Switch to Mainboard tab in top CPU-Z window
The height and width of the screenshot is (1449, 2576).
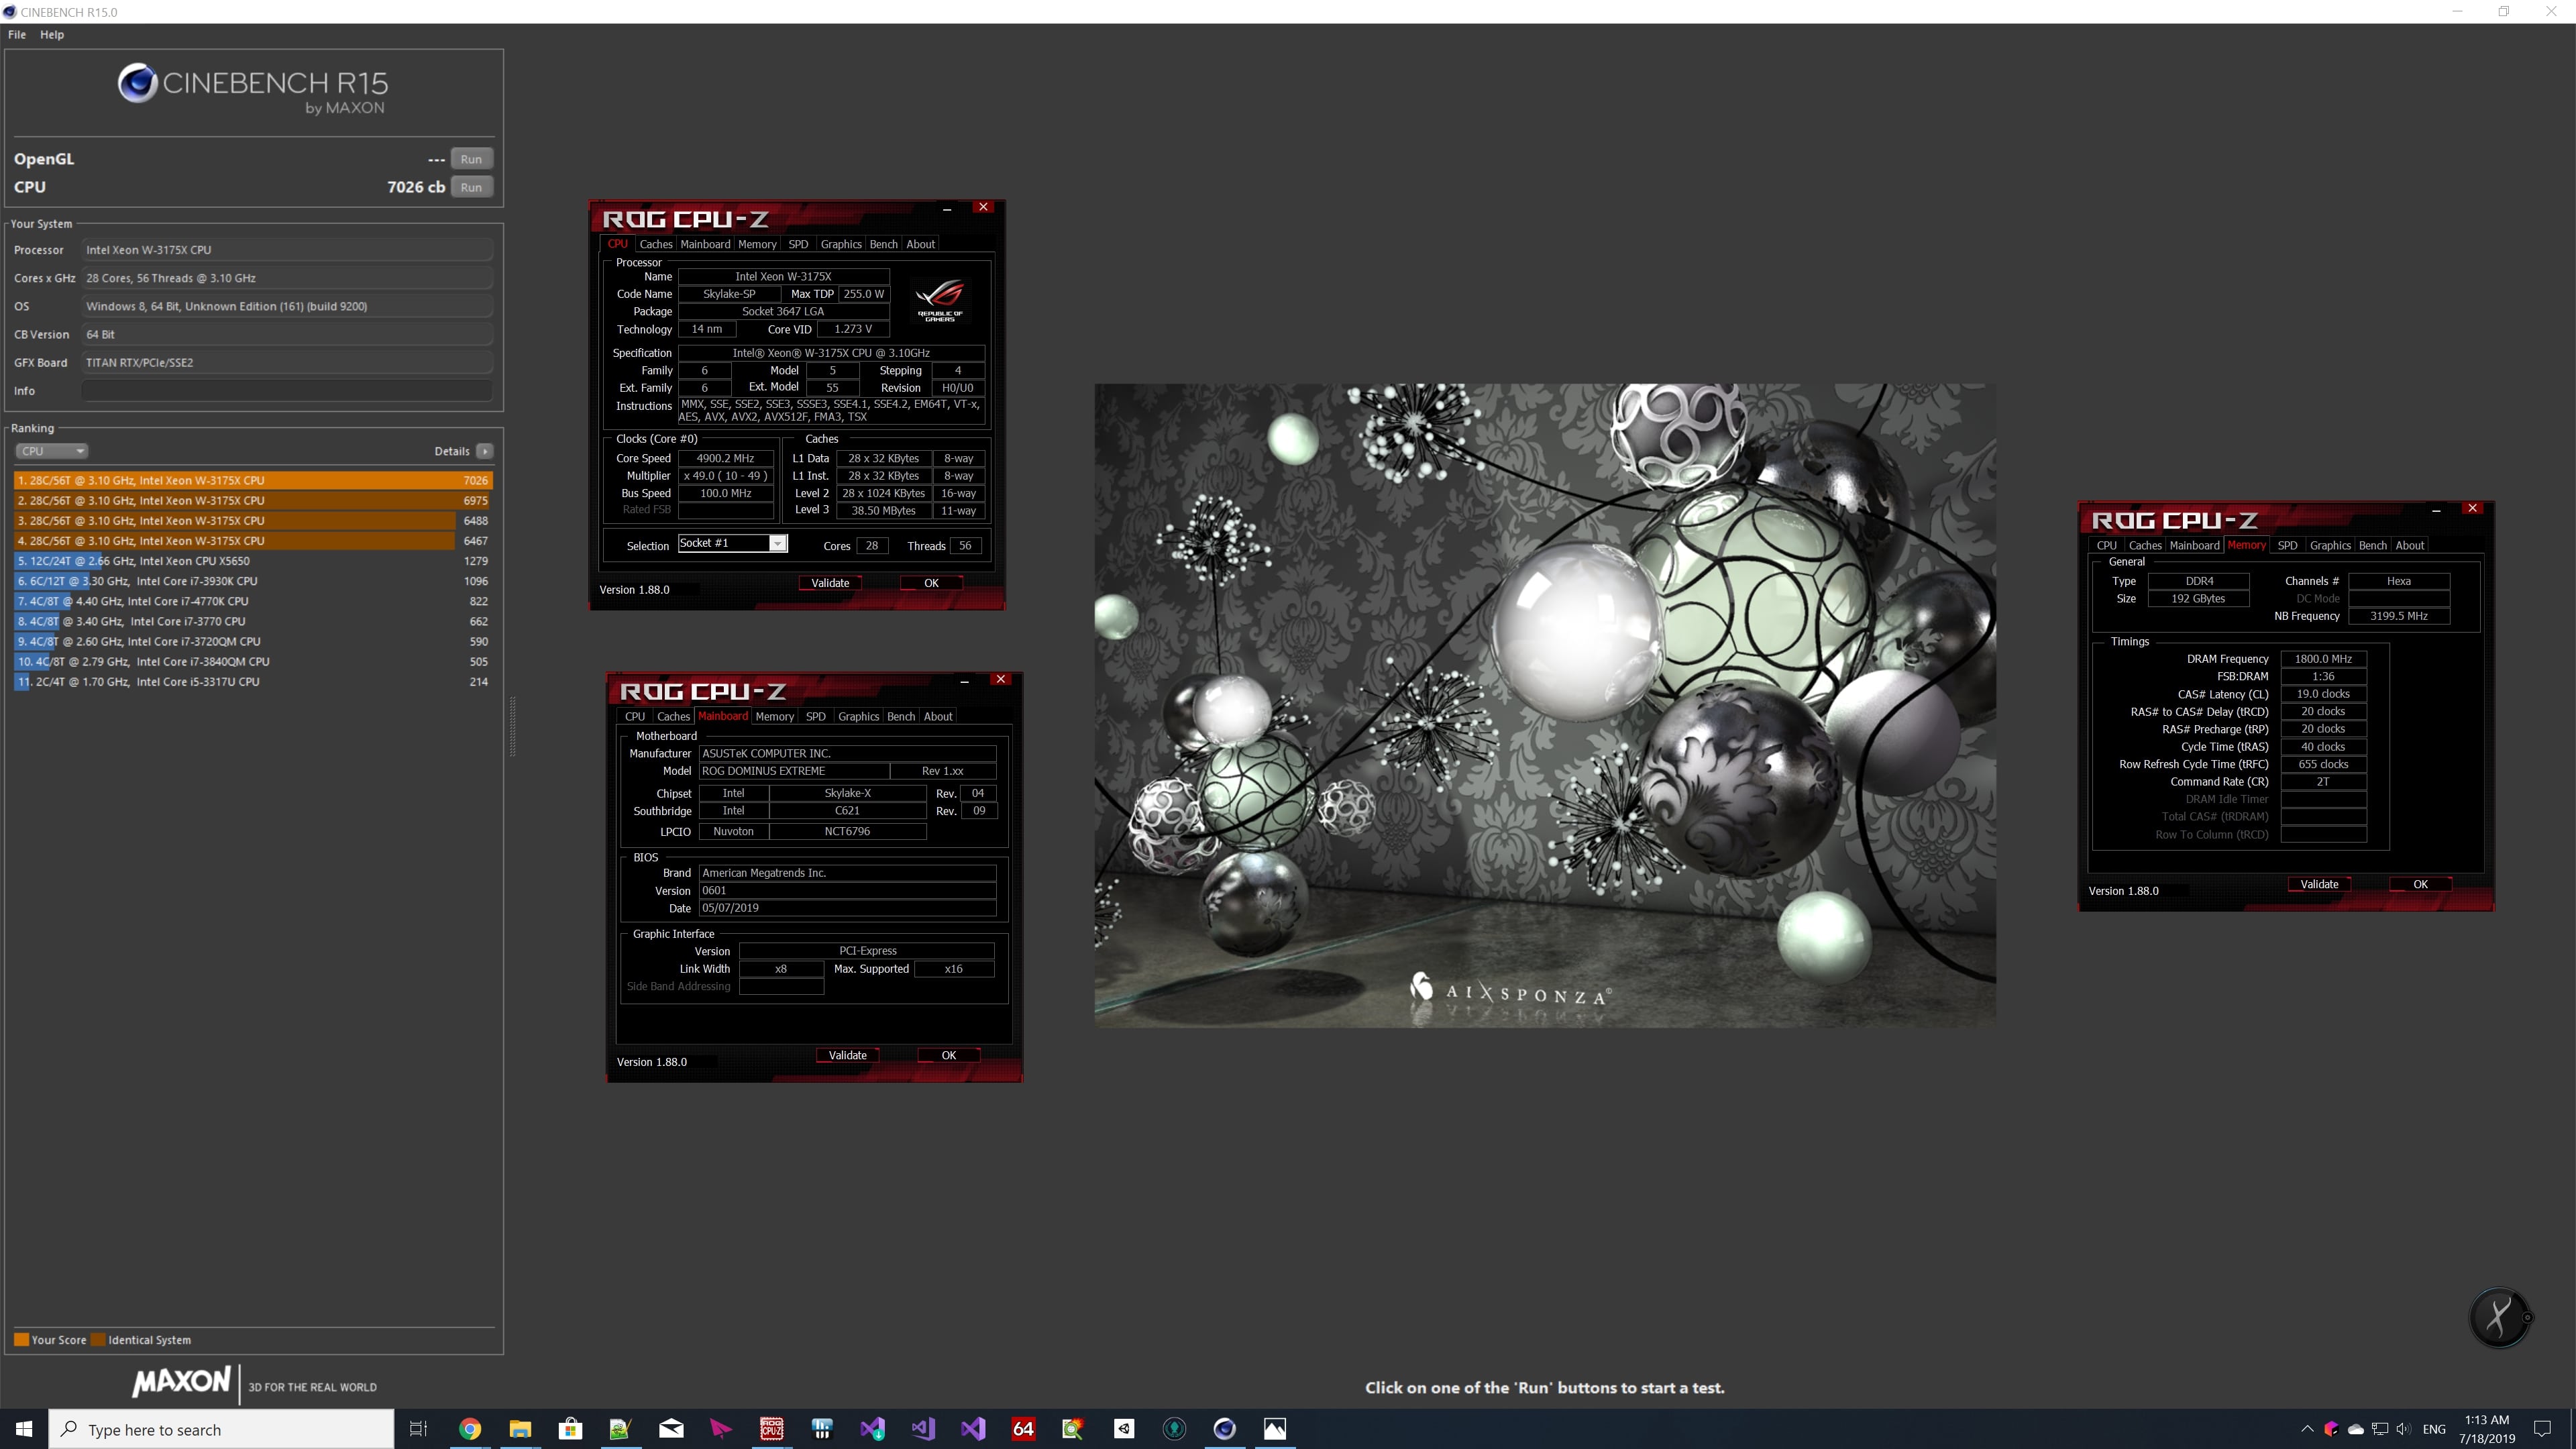[705, 244]
